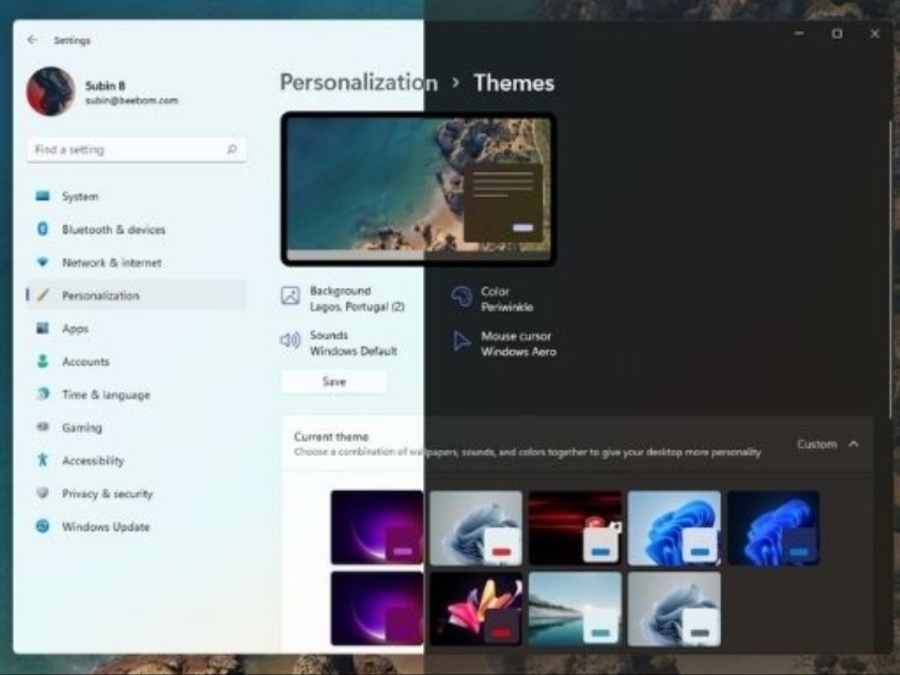Open Background setting picture icon
This screenshot has width=900, height=675.
tap(290, 296)
